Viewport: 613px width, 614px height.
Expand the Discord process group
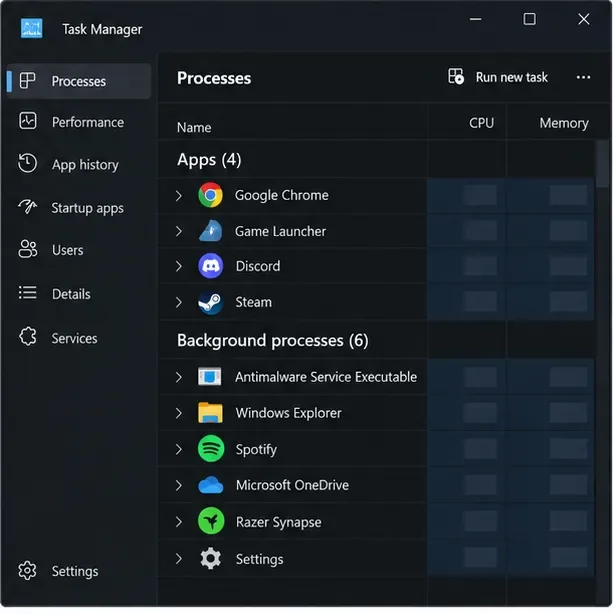[179, 266]
